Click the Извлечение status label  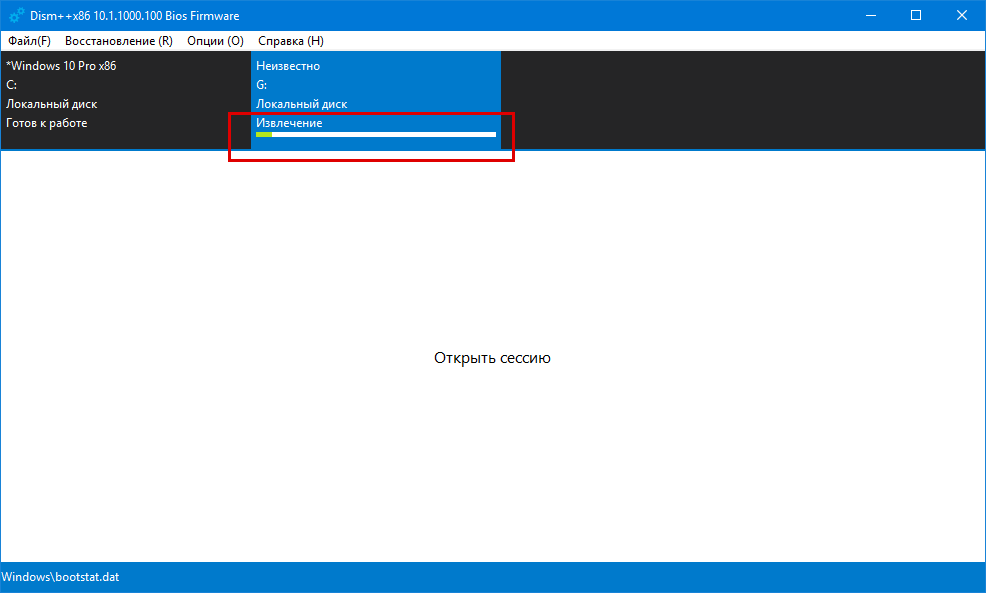click(289, 123)
